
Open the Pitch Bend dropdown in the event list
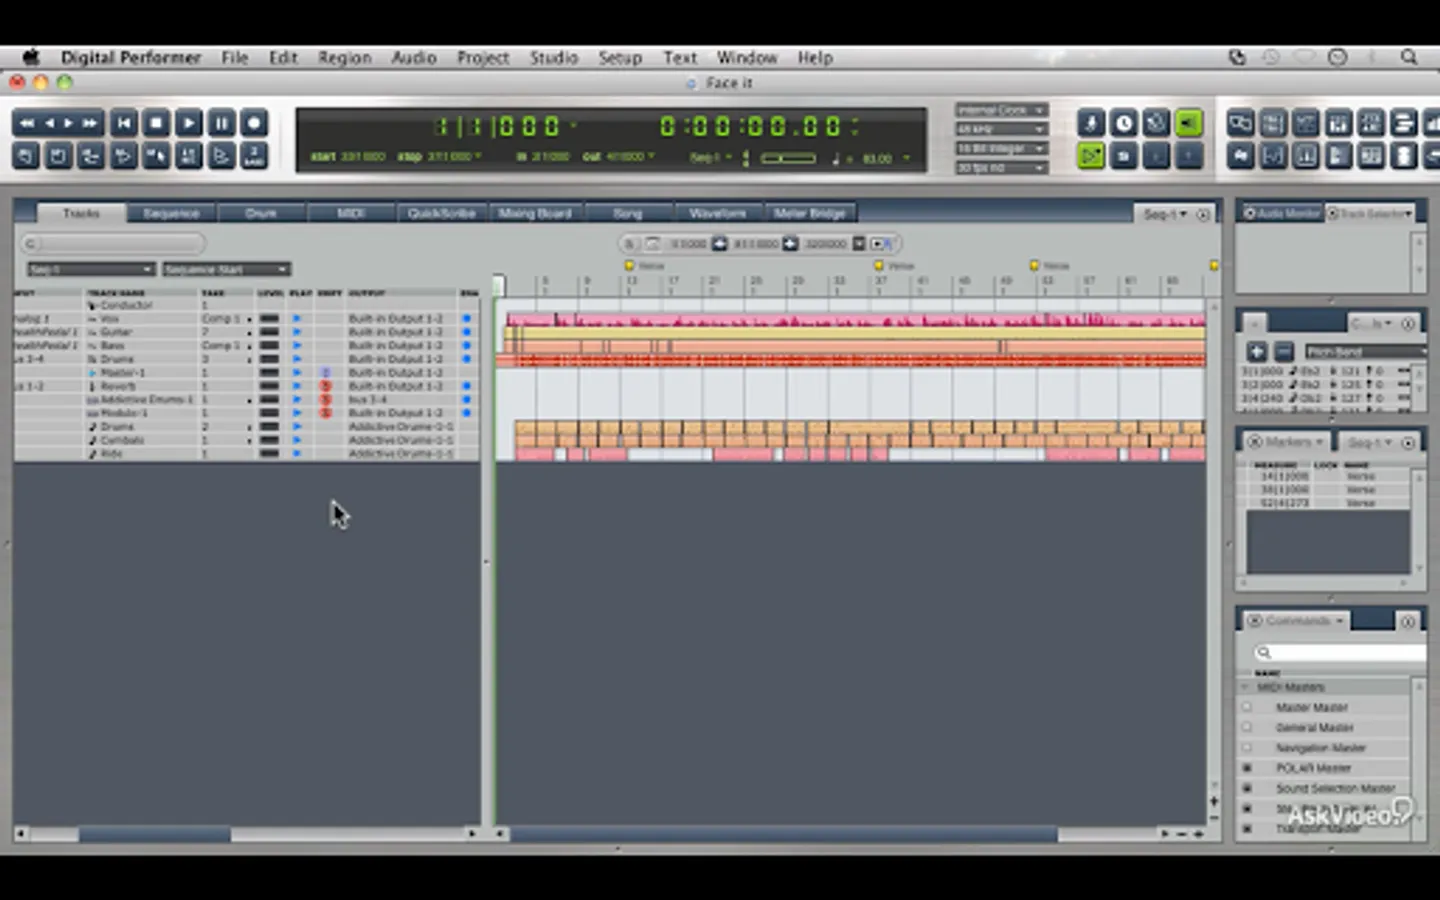pos(1365,352)
